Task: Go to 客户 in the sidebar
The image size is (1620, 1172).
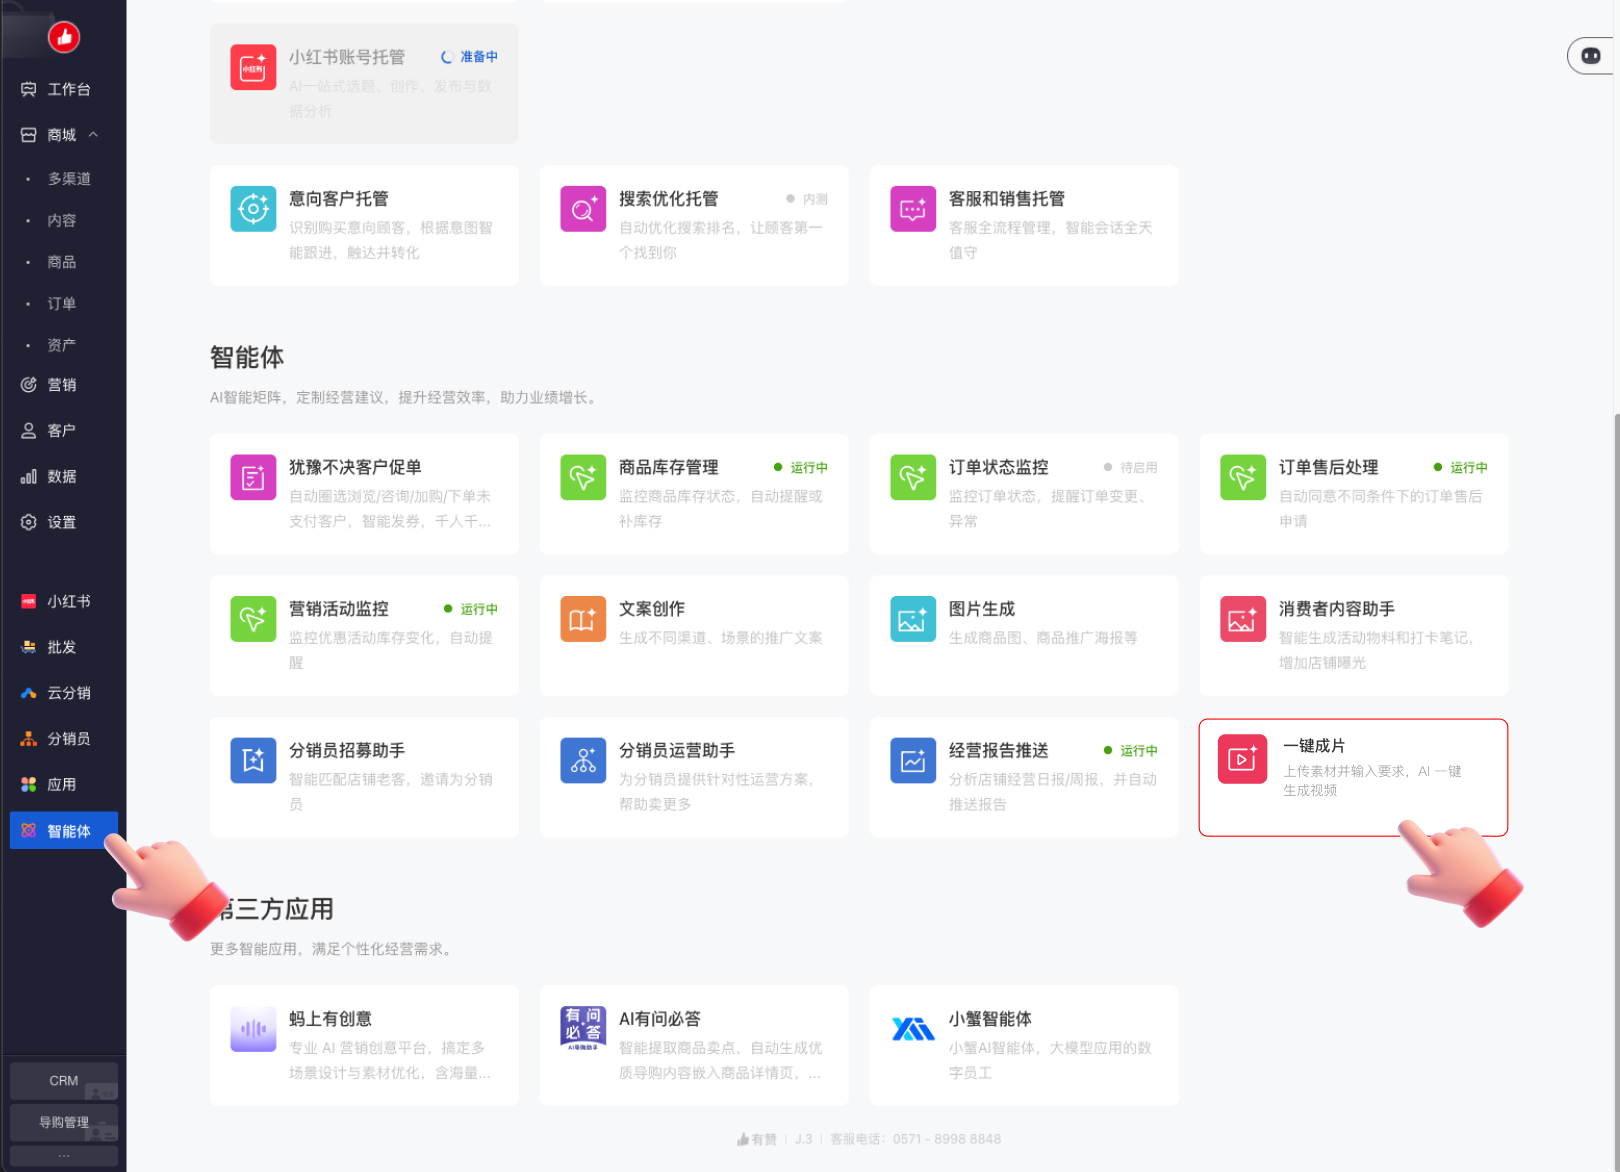Action: 62,430
